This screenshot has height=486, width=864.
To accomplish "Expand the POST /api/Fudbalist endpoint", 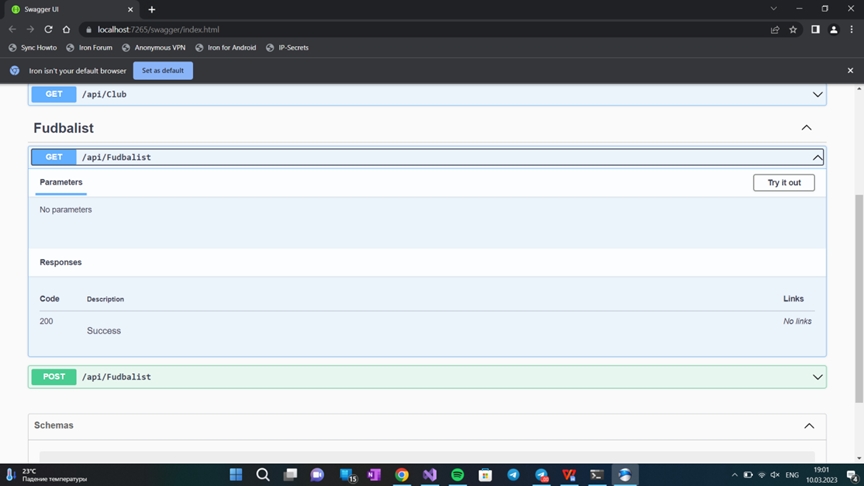I will pos(817,377).
